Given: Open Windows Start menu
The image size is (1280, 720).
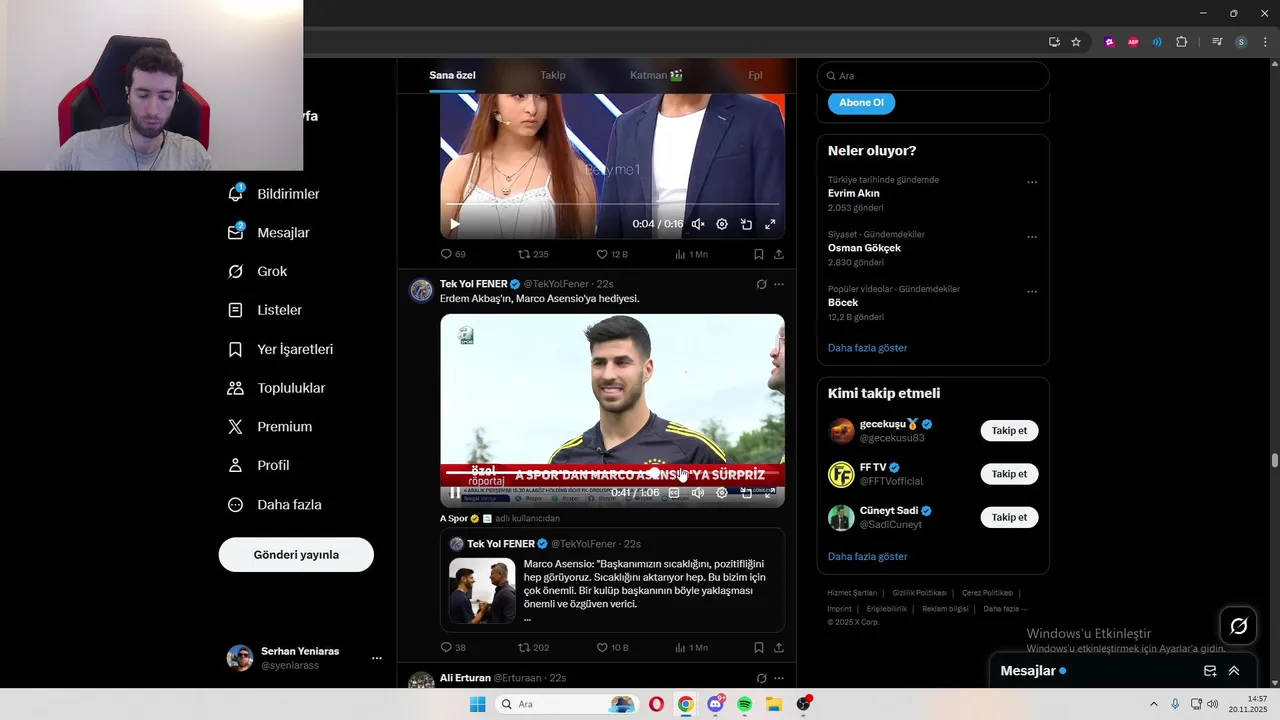Looking at the screenshot, I should coord(478,704).
